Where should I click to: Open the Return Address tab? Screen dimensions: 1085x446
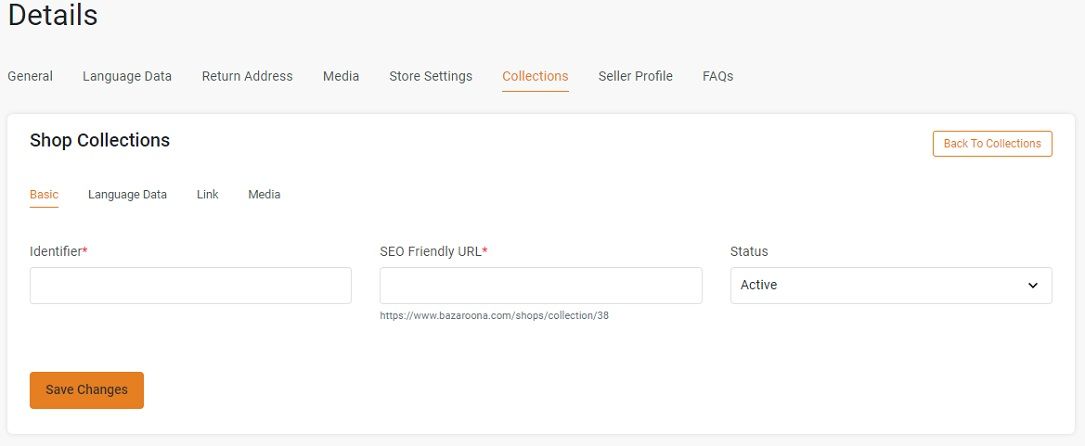click(x=247, y=76)
